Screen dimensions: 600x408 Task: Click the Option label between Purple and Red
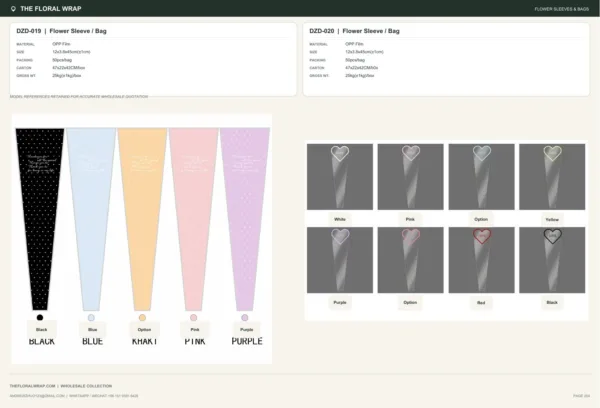coord(410,302)
